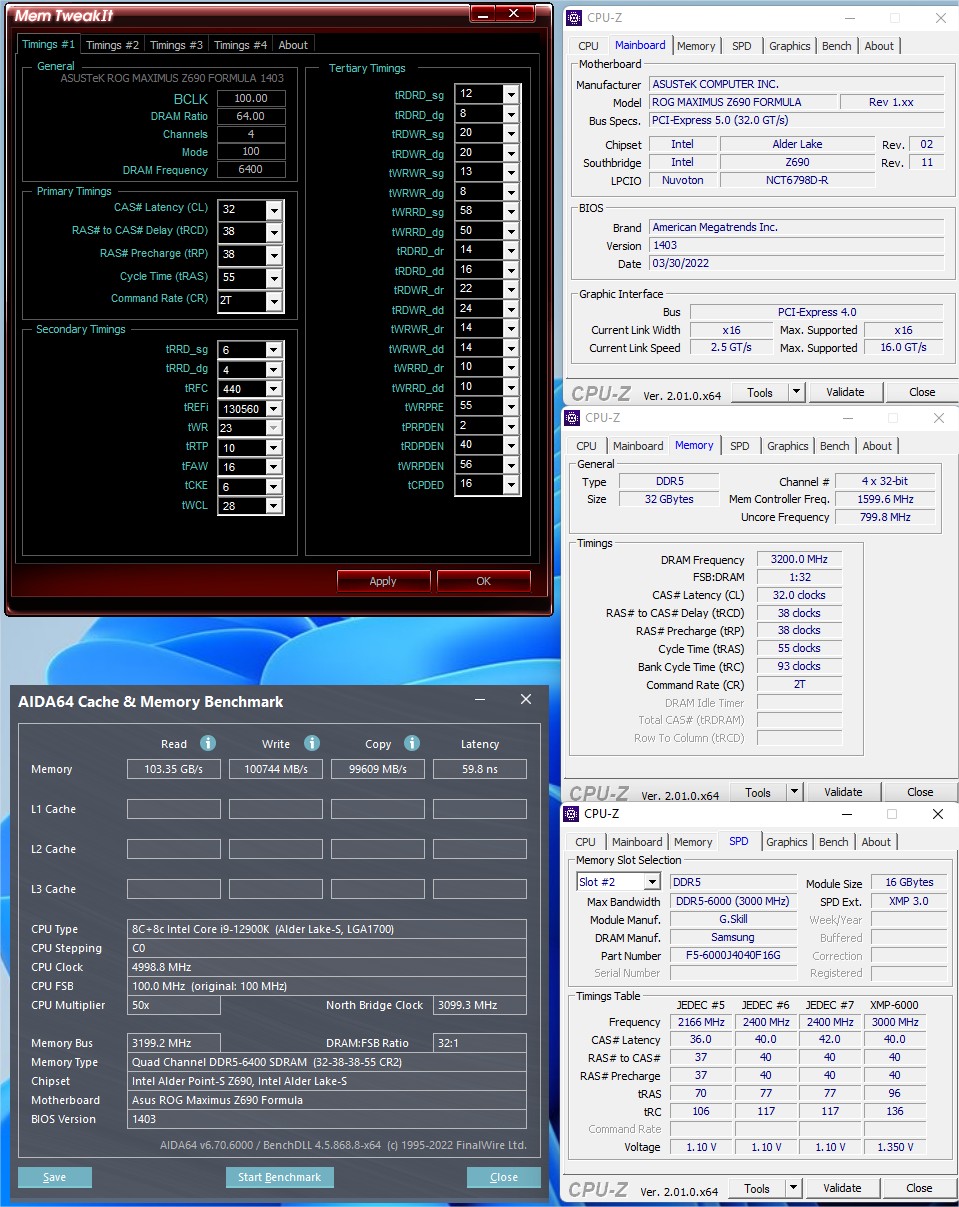Click the BIOS Date value 03/30/2022
Screen dimensions: 959x1207
796,264
